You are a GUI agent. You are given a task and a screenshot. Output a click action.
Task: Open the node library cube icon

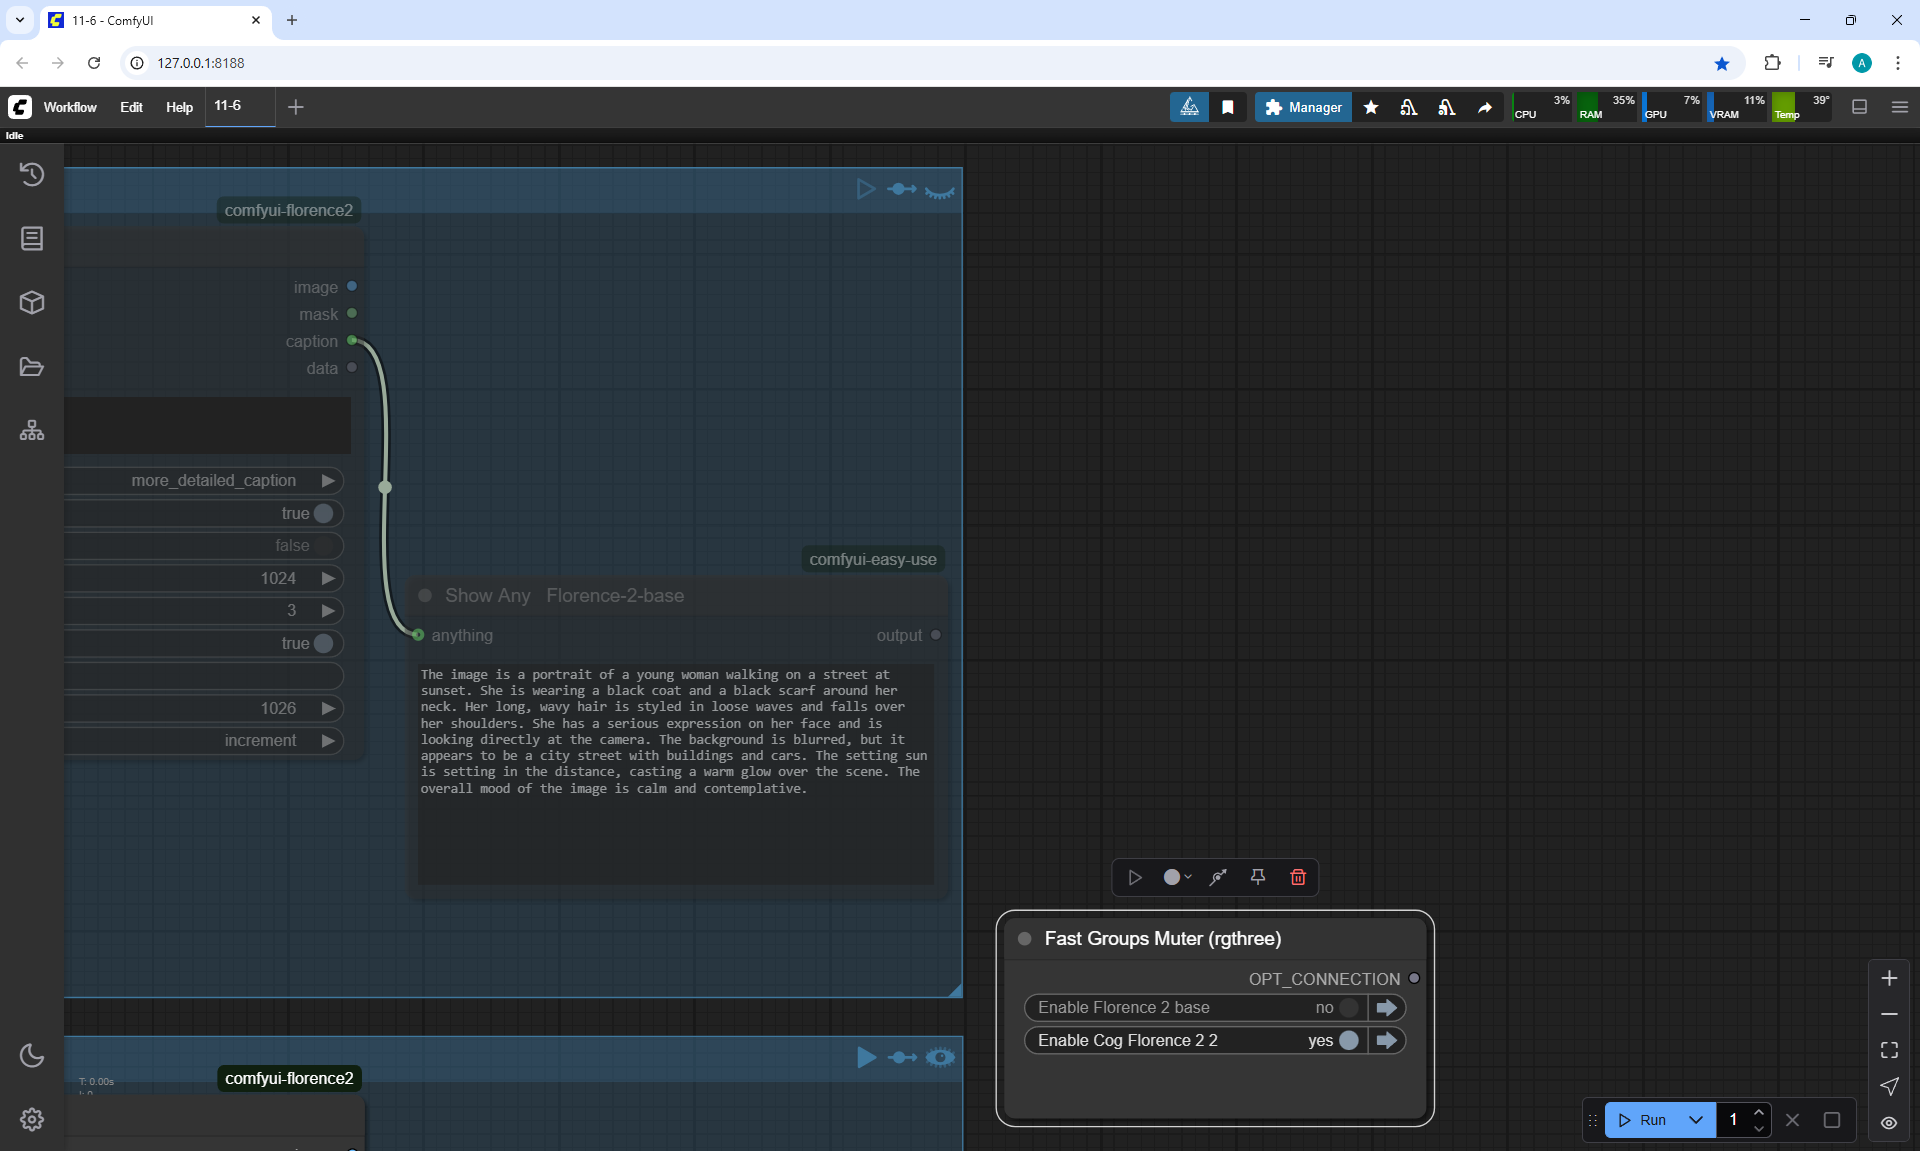(x=32, y=302)
